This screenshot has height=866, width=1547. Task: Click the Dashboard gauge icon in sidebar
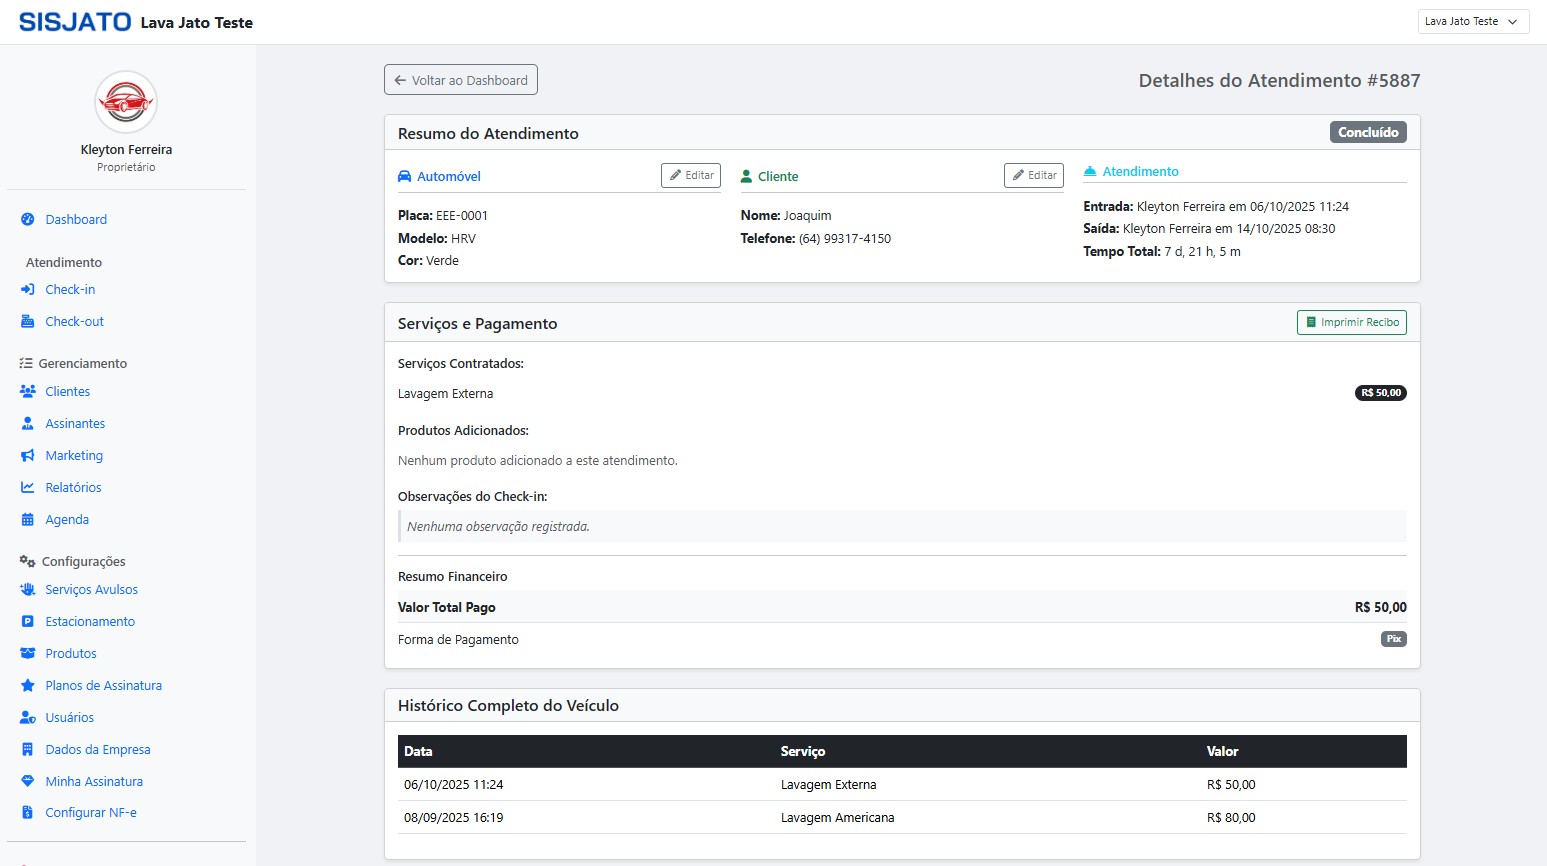pyautogui.click(x=28, y=219)
